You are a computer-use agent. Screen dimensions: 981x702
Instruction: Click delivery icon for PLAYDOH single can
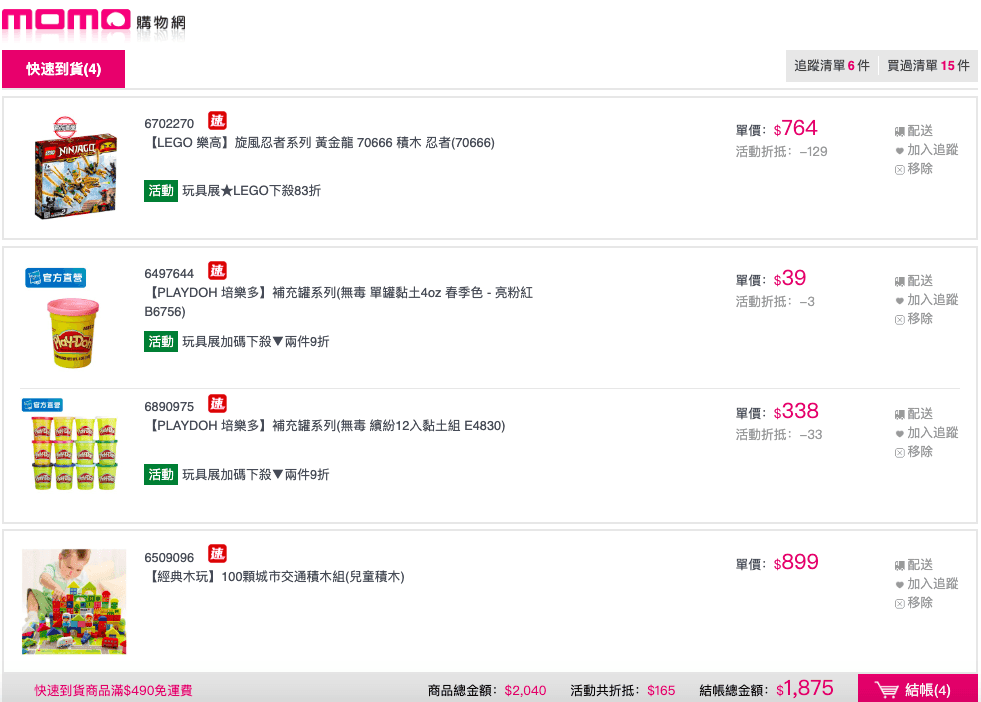coord(899,282)
